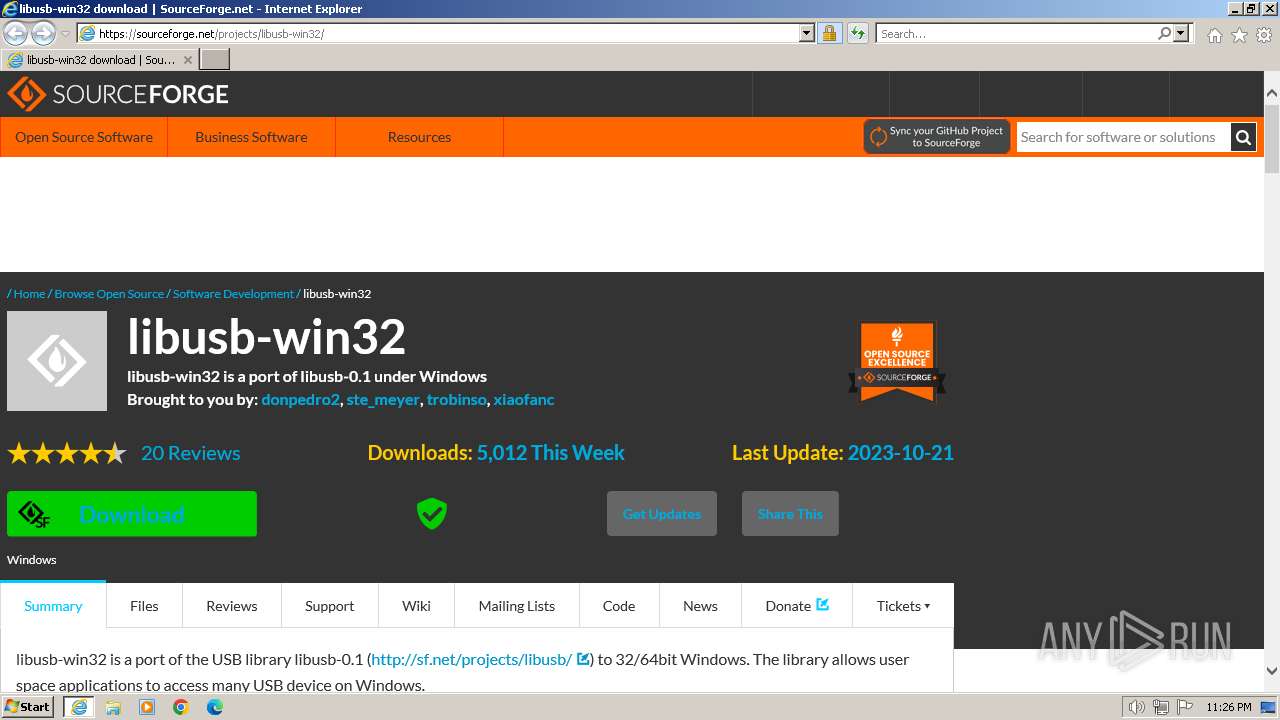Open the Open Source Software menu

click(x=84, y=137)
